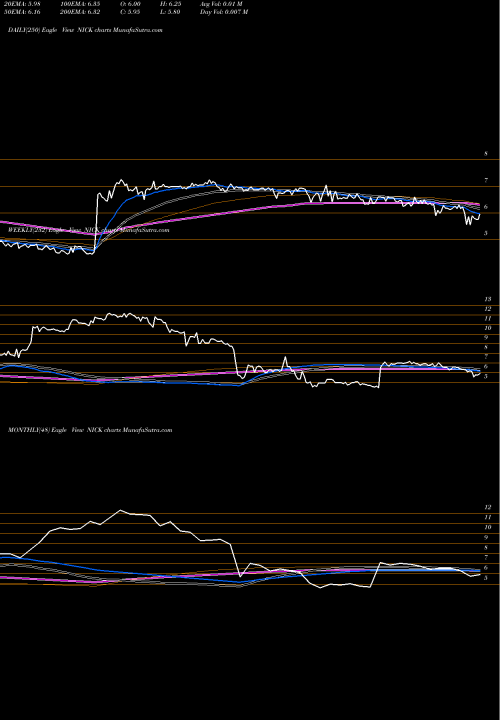Click the 200EMA: 6.32 readout
Viewport: 500px width, 720px height.
[81, 12]
